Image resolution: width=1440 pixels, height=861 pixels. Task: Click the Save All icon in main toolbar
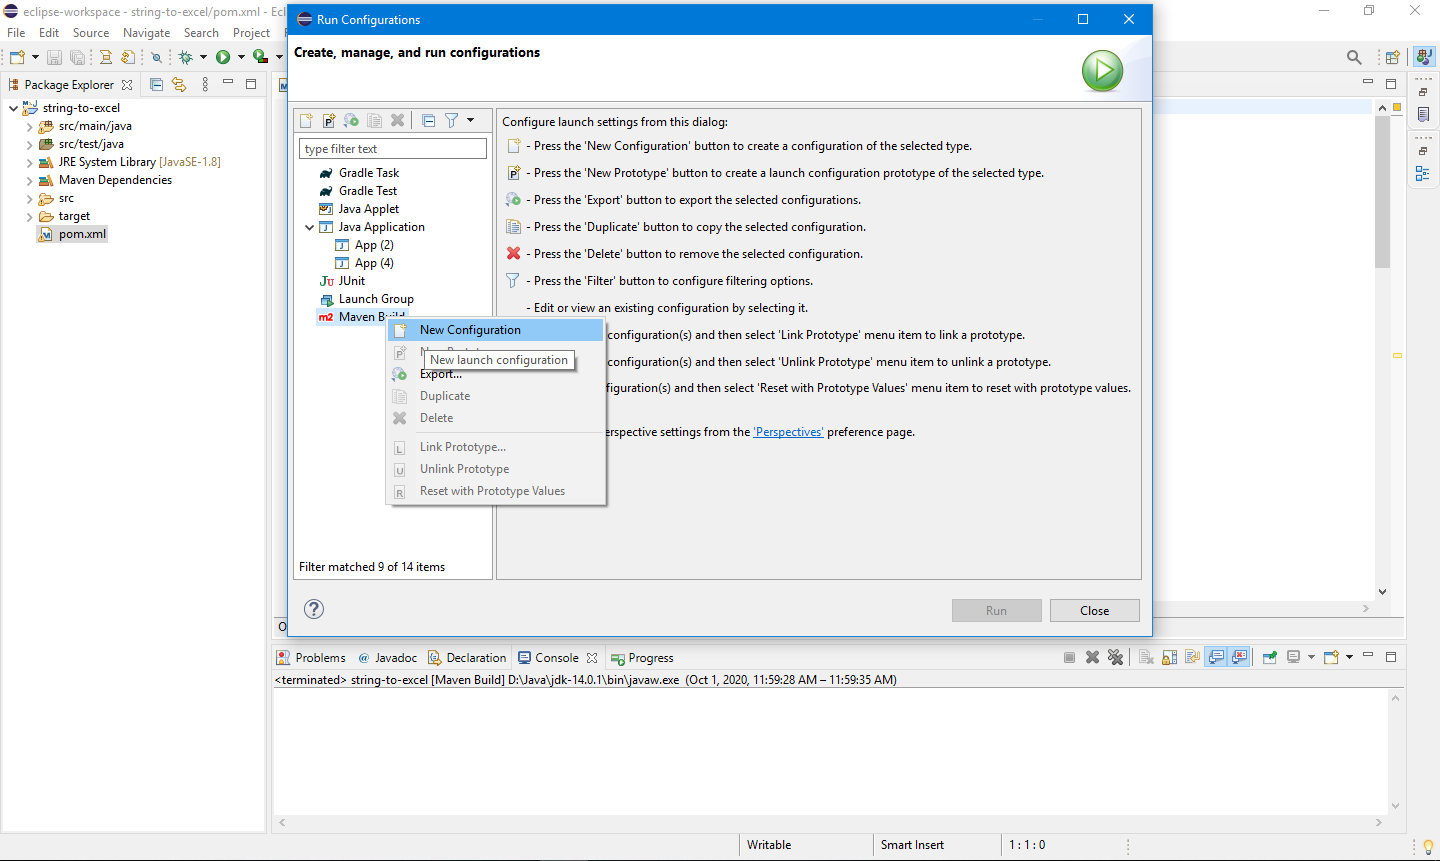[77, 57]
